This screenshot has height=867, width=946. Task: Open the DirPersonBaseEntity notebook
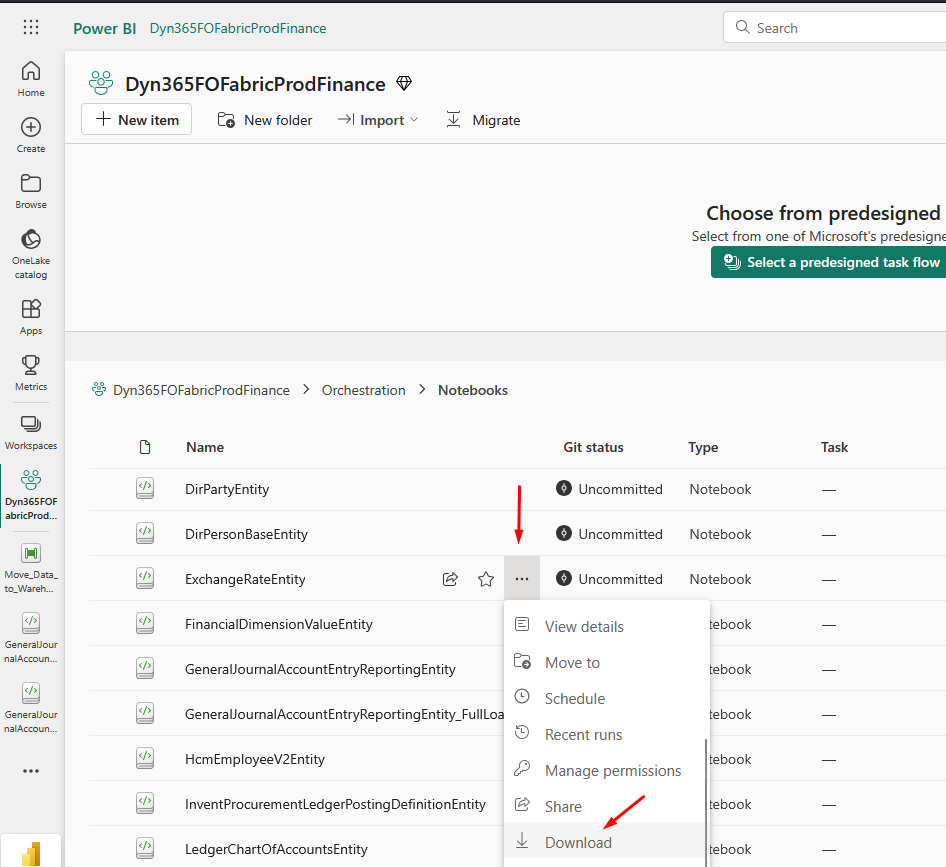pos(246,534)
